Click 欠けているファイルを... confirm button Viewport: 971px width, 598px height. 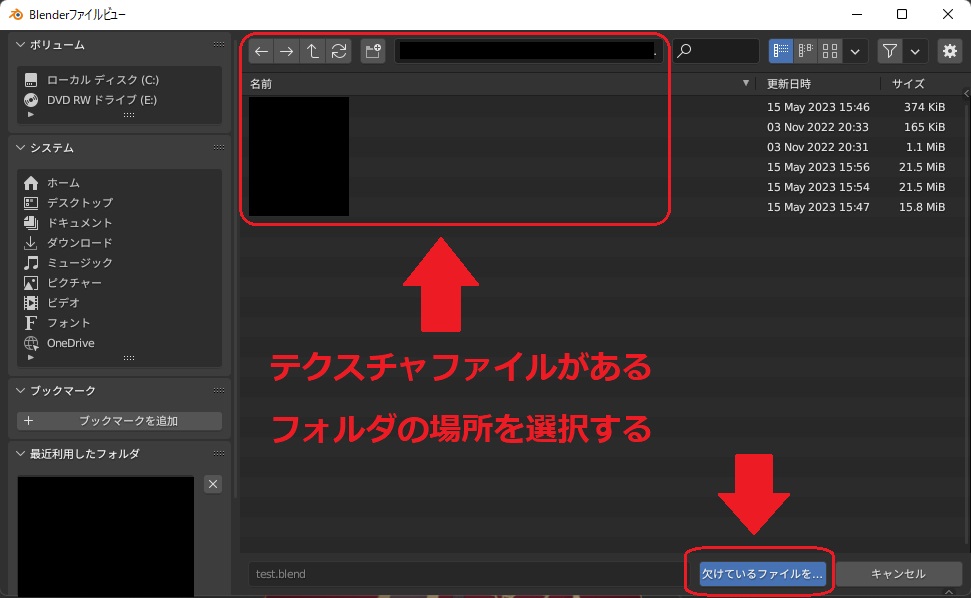(762, 574)
